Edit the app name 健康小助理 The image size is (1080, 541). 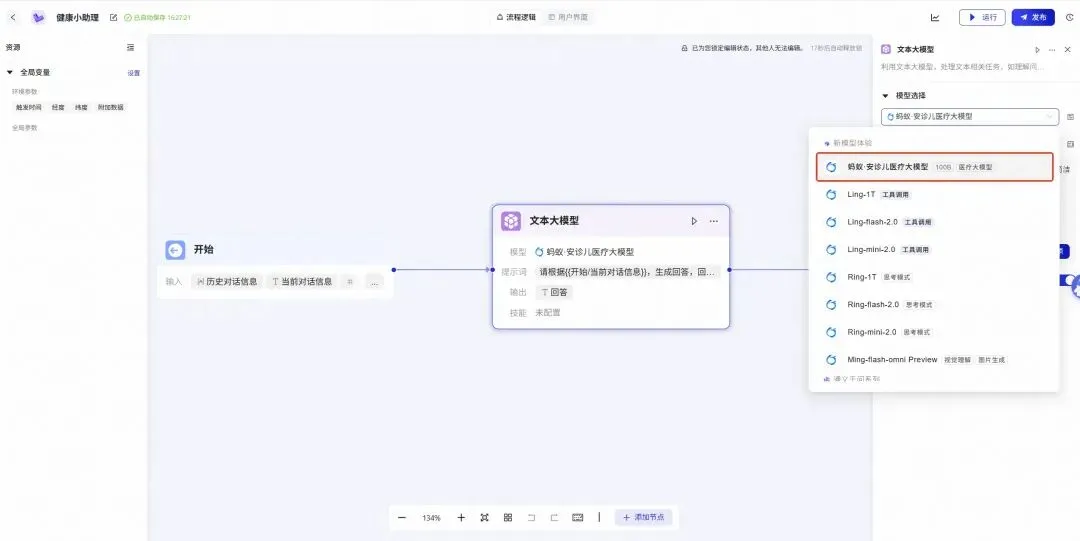click(114, 17)
